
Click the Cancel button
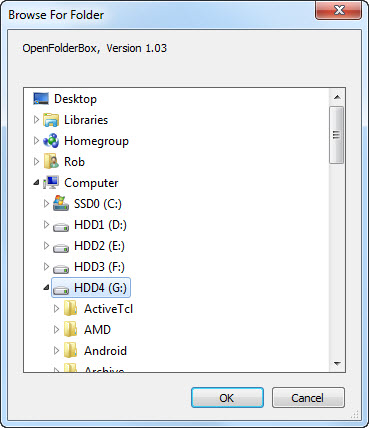308,398
